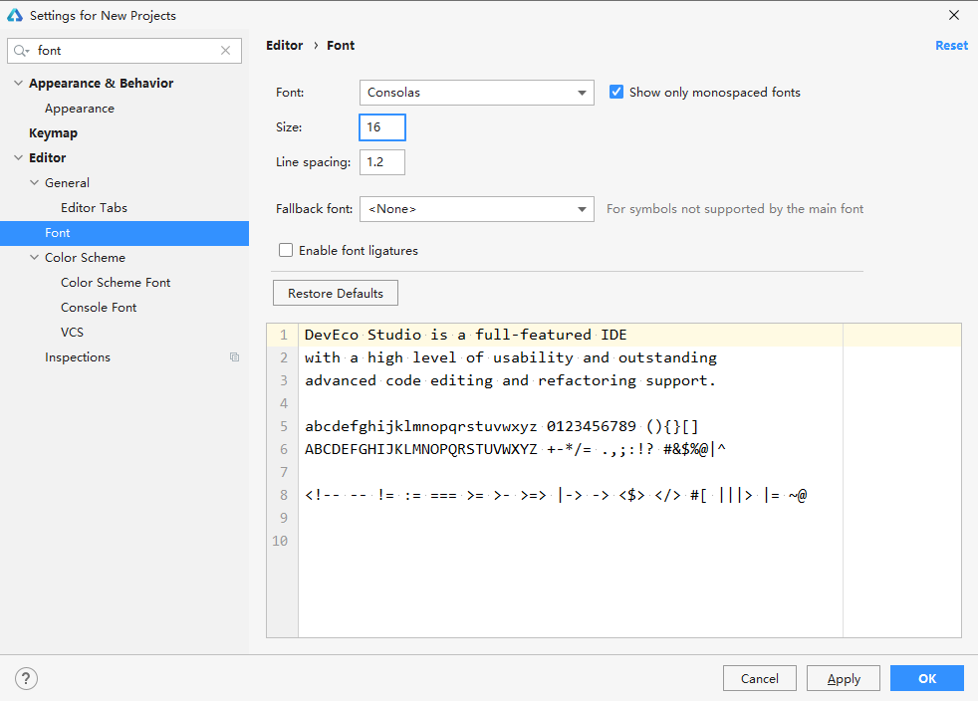The image size is (978, 701).
Task: Click the Apply button
Action: (x=843, y=679)
